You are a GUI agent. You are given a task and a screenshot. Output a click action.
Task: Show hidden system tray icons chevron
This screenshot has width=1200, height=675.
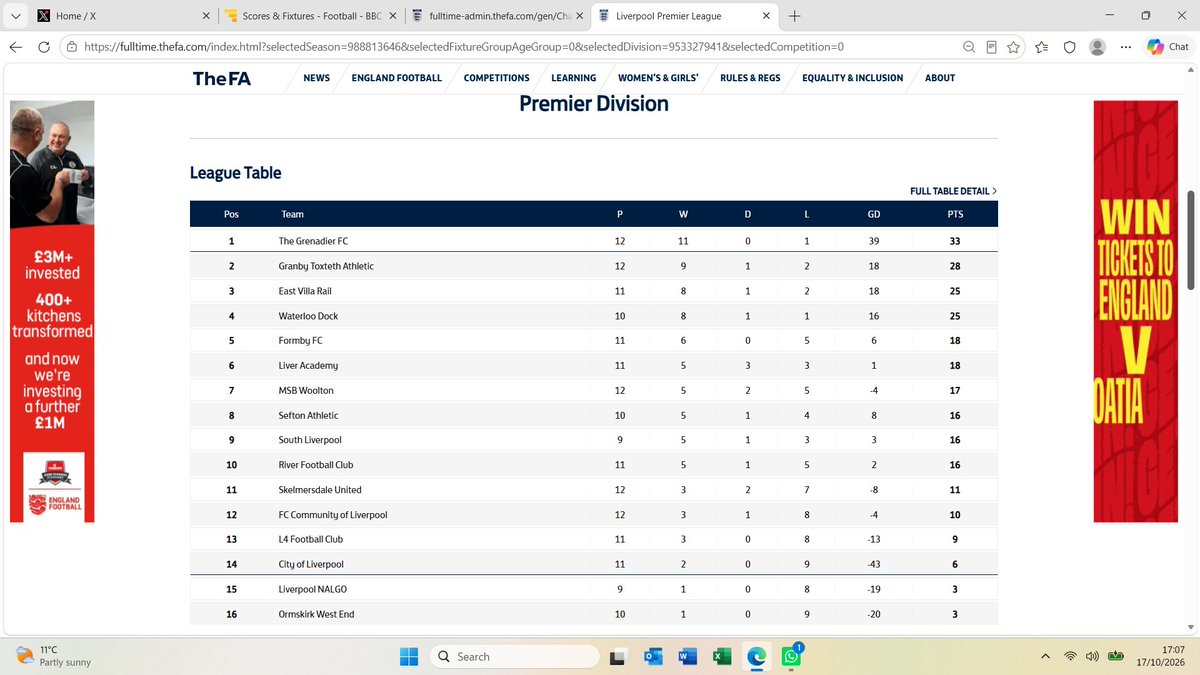coord(1046,656)
